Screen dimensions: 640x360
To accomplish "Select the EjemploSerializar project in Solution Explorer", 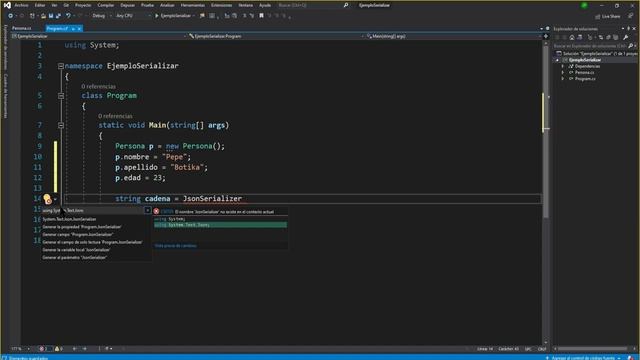I will 585,60.
